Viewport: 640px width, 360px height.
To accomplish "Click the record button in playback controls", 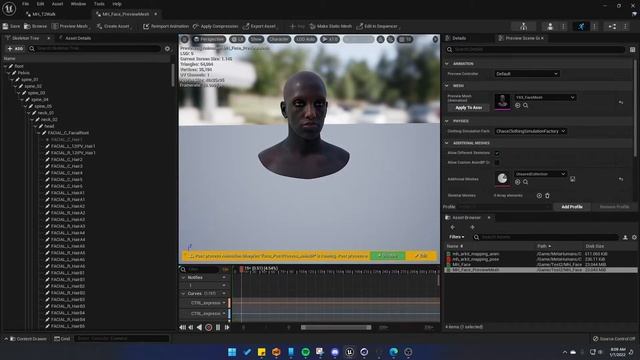I will pyautogui.click(x=209, y=327).
